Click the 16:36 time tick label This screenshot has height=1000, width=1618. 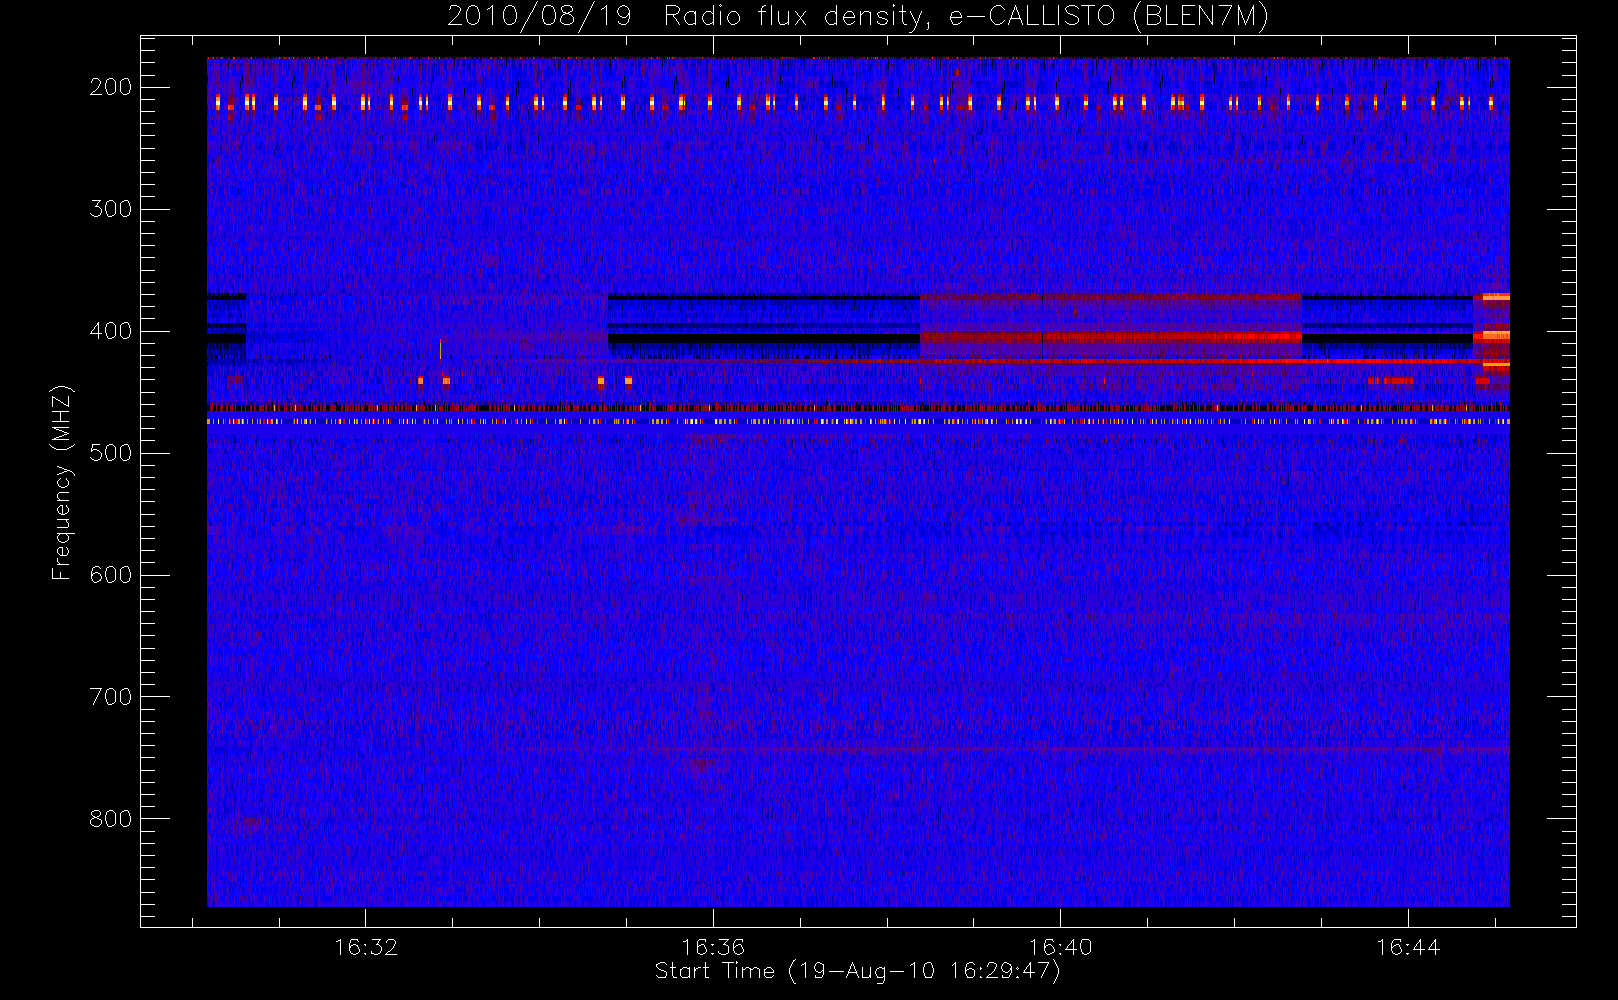[713, 947]
